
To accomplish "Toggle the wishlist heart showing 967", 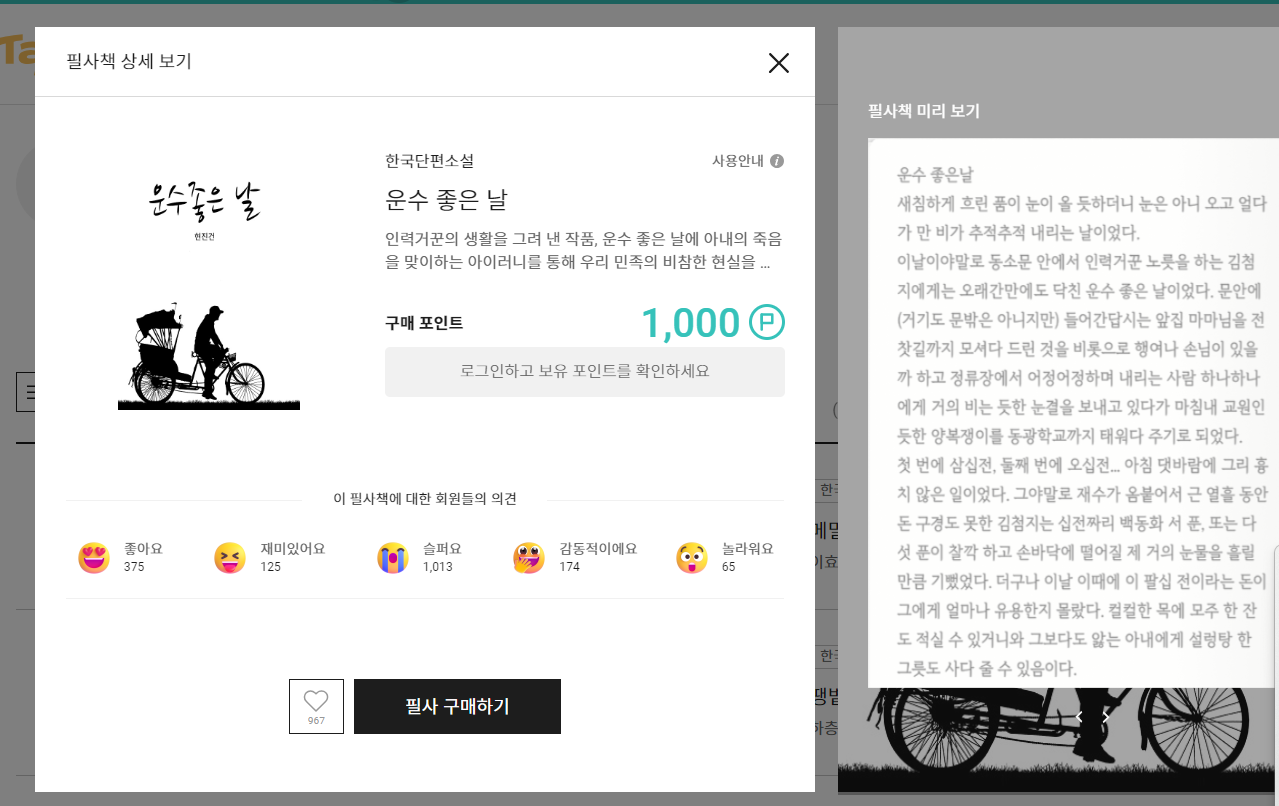I will click(x=316, y=706).
